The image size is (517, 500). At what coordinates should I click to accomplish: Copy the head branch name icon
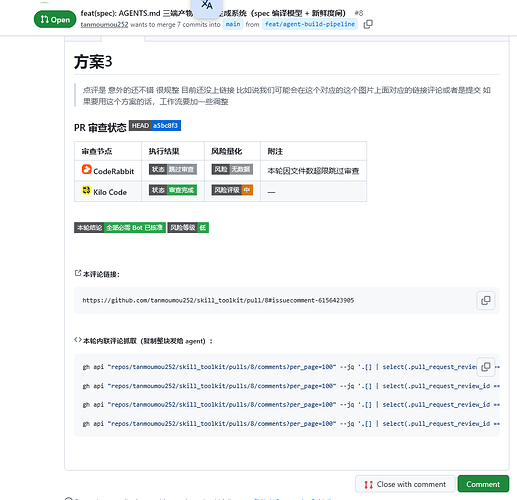pyautogui.click(x=368, y=24)
